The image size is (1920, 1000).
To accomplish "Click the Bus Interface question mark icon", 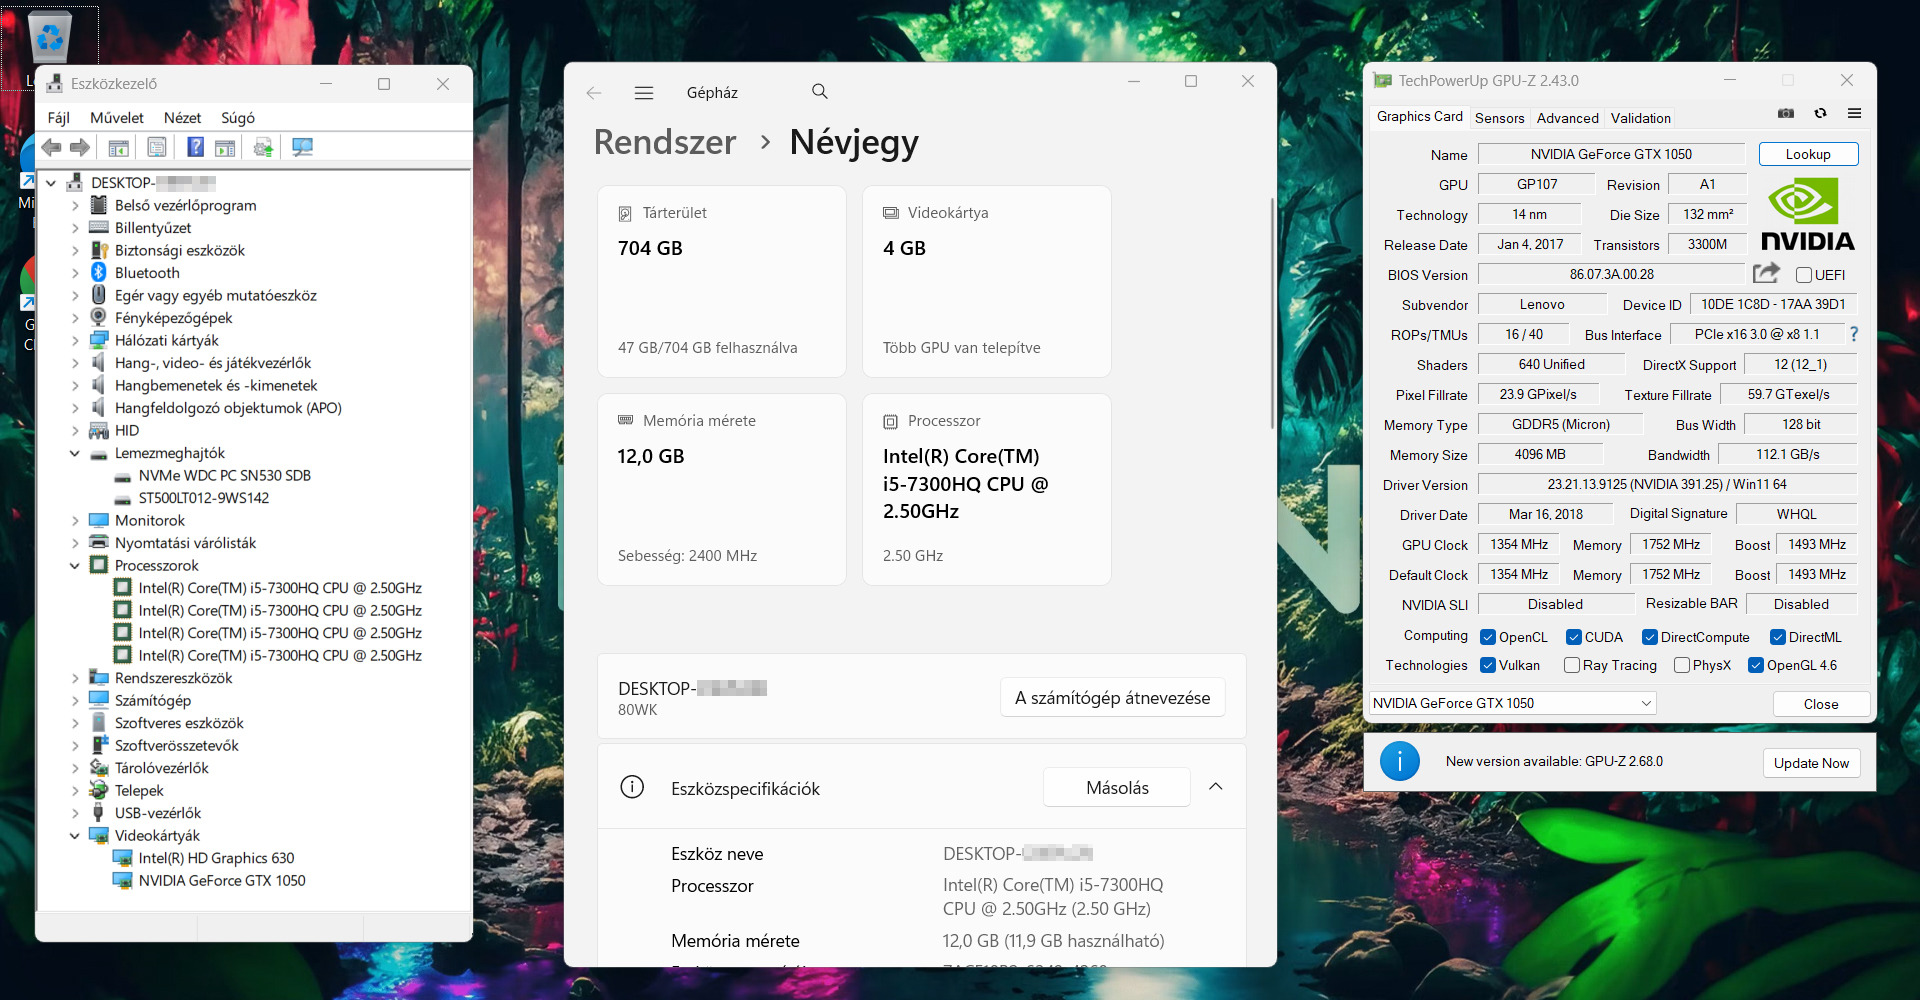I will pyautogui.click(x=1854, y=334).
